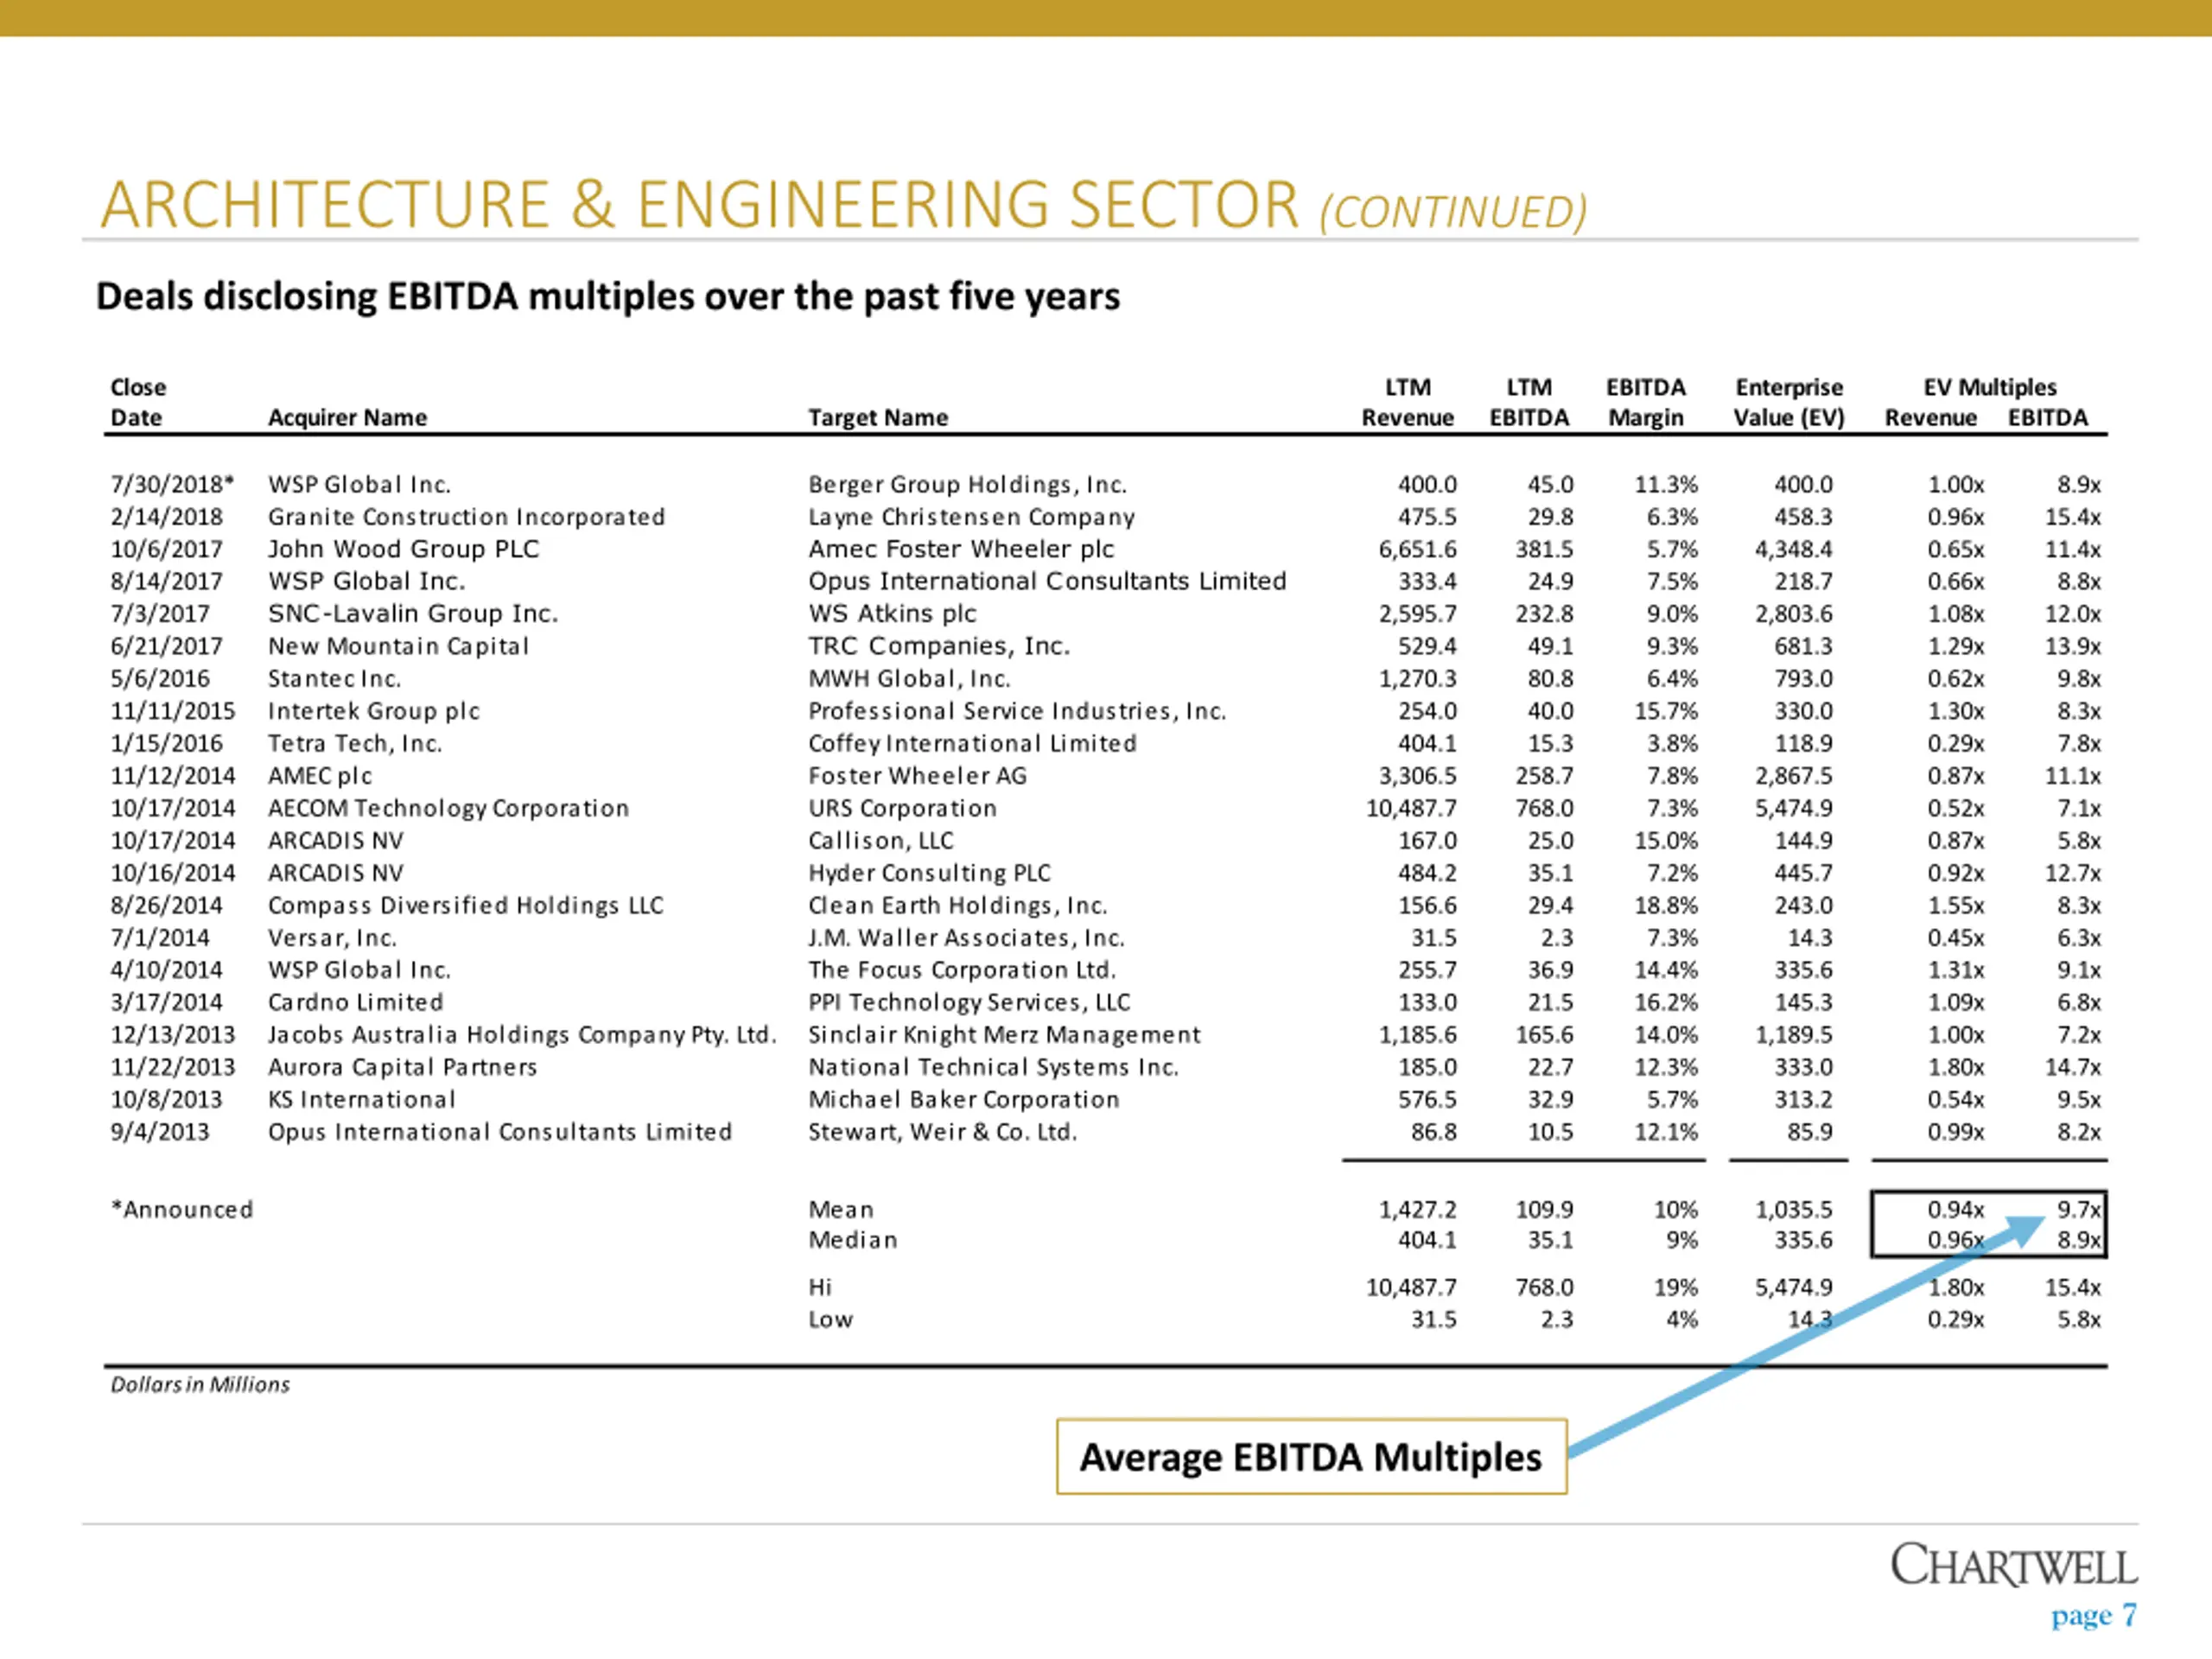Click 'Callison, LLC' target
Viewport: 2212px width, 1659px height.
(x=881, y=841)
